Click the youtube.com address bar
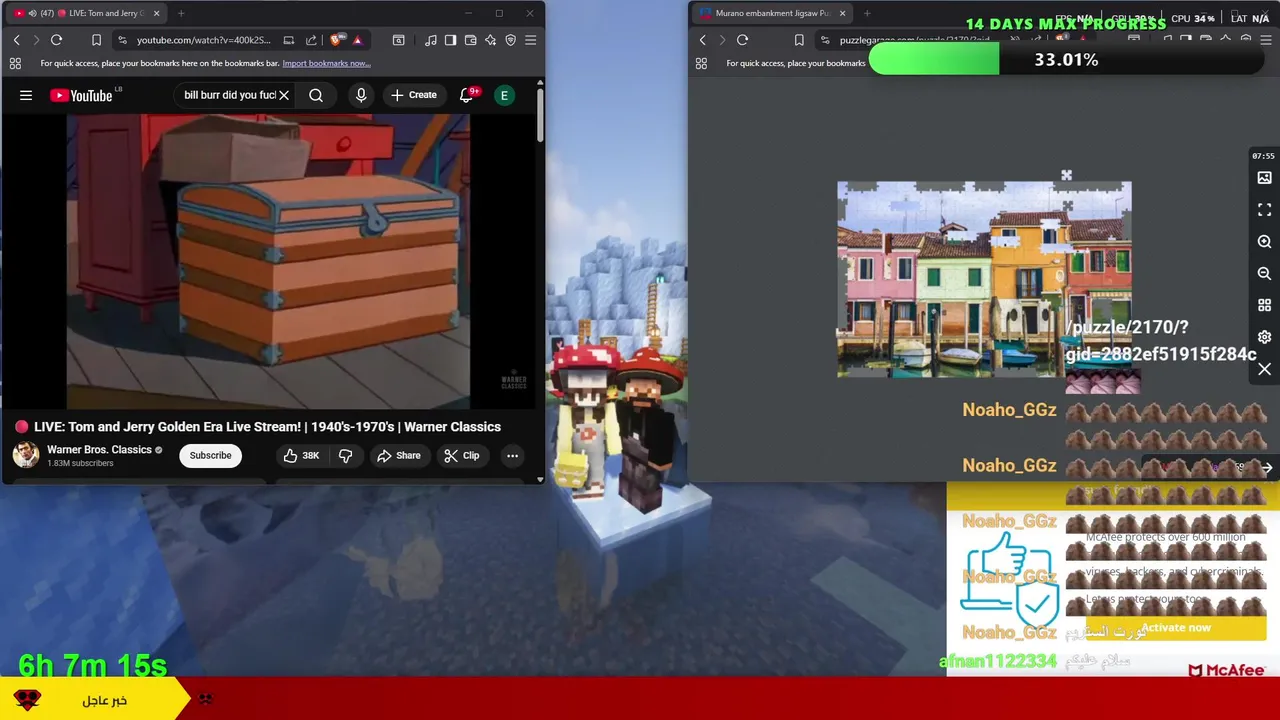 click(x=203, y=40)
